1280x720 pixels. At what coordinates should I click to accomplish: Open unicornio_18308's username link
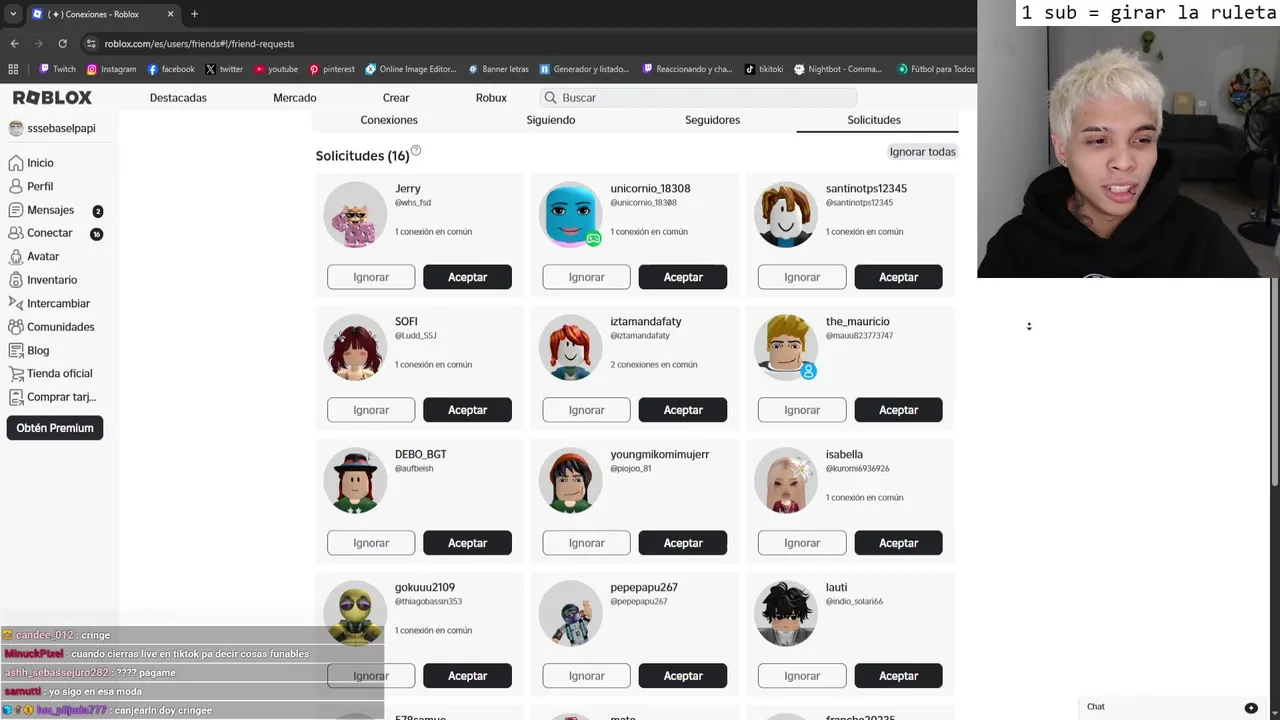coord(650,188)
